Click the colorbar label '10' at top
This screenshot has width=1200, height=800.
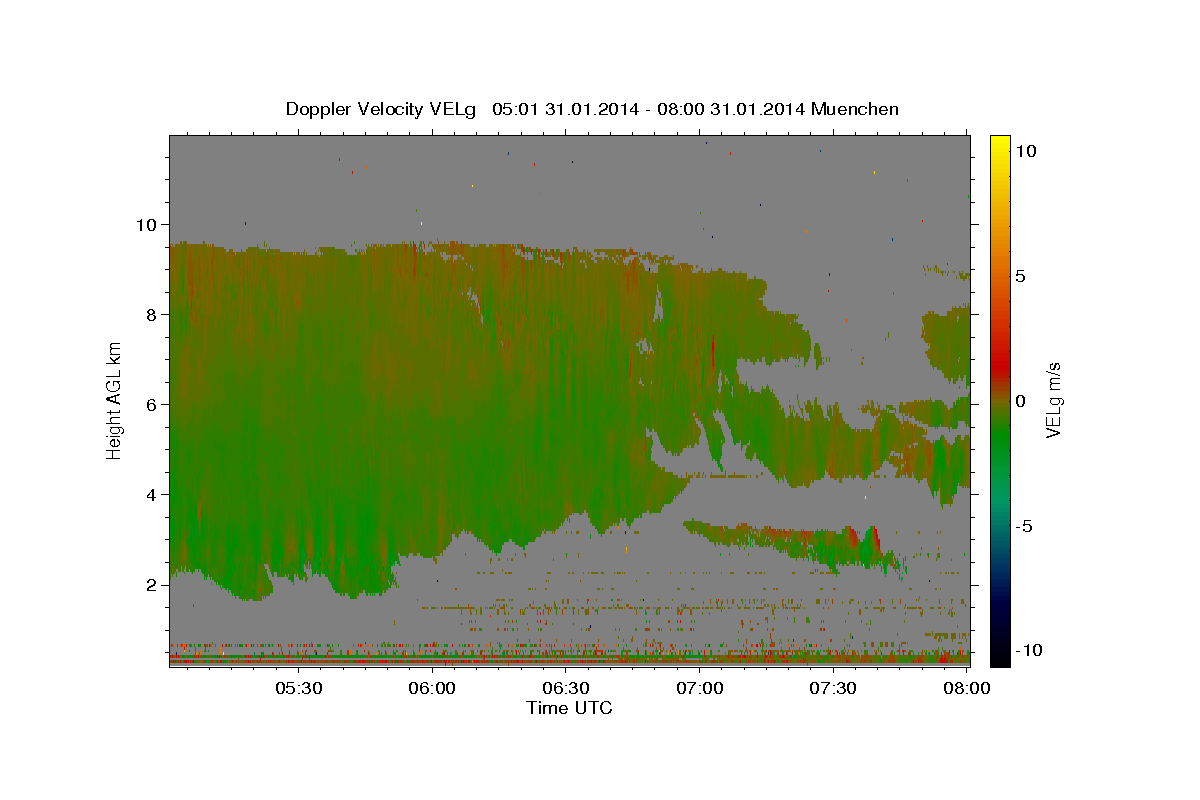[1026, 151]
